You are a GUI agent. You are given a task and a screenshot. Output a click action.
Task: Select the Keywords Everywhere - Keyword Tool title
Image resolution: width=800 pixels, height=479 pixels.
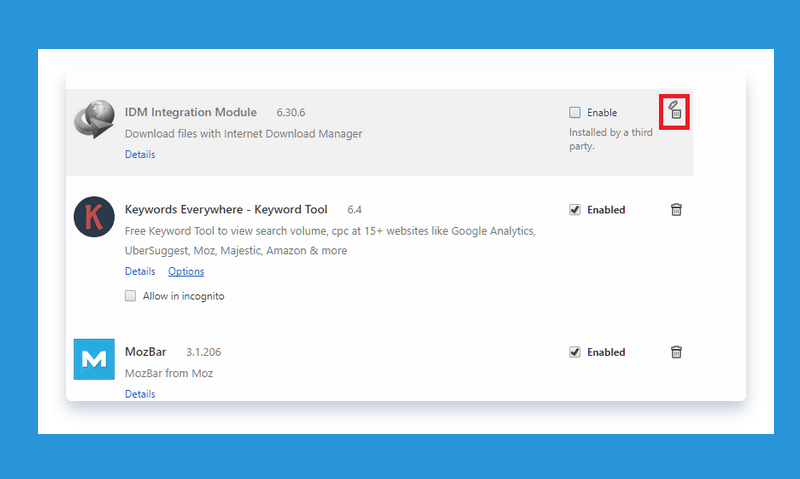226,210
